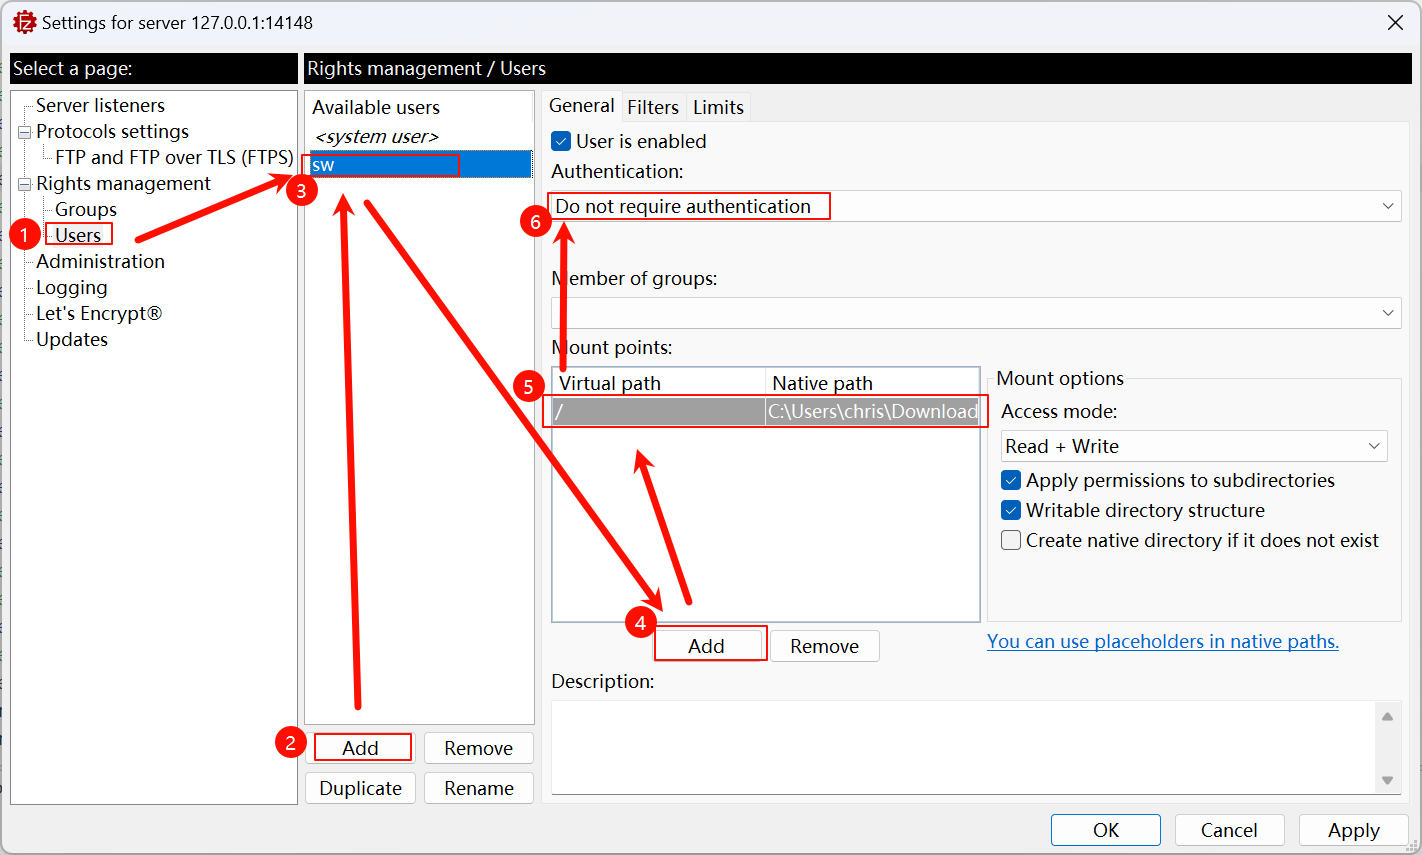Click the Virtual path column header
This screenshot has width=1422, height=855.
coord(658,383)
